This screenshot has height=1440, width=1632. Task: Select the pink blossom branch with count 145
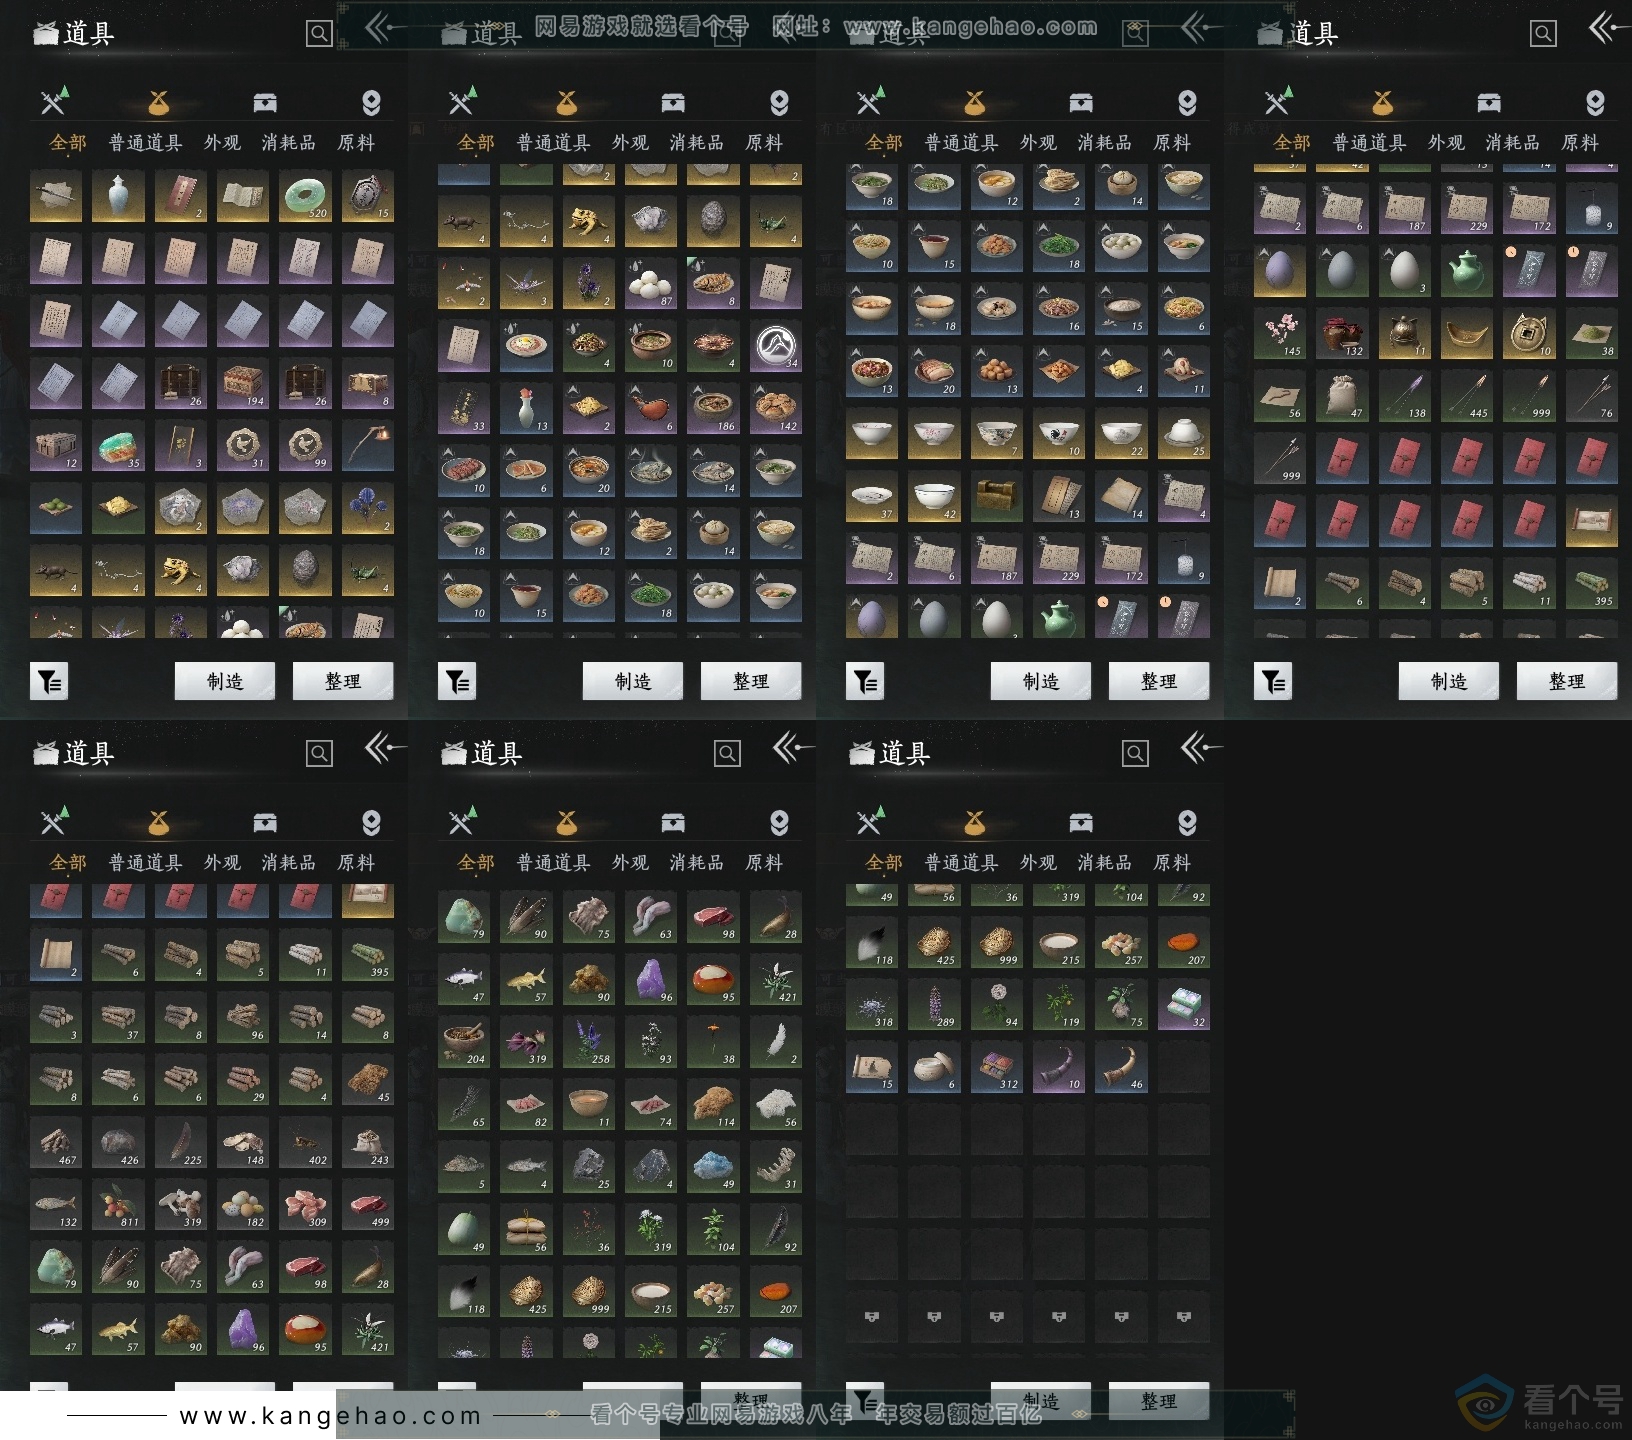point(1280,334)
